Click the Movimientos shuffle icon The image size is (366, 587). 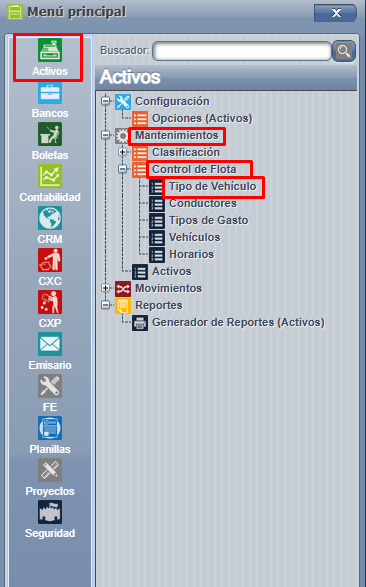tap(123, 289)
